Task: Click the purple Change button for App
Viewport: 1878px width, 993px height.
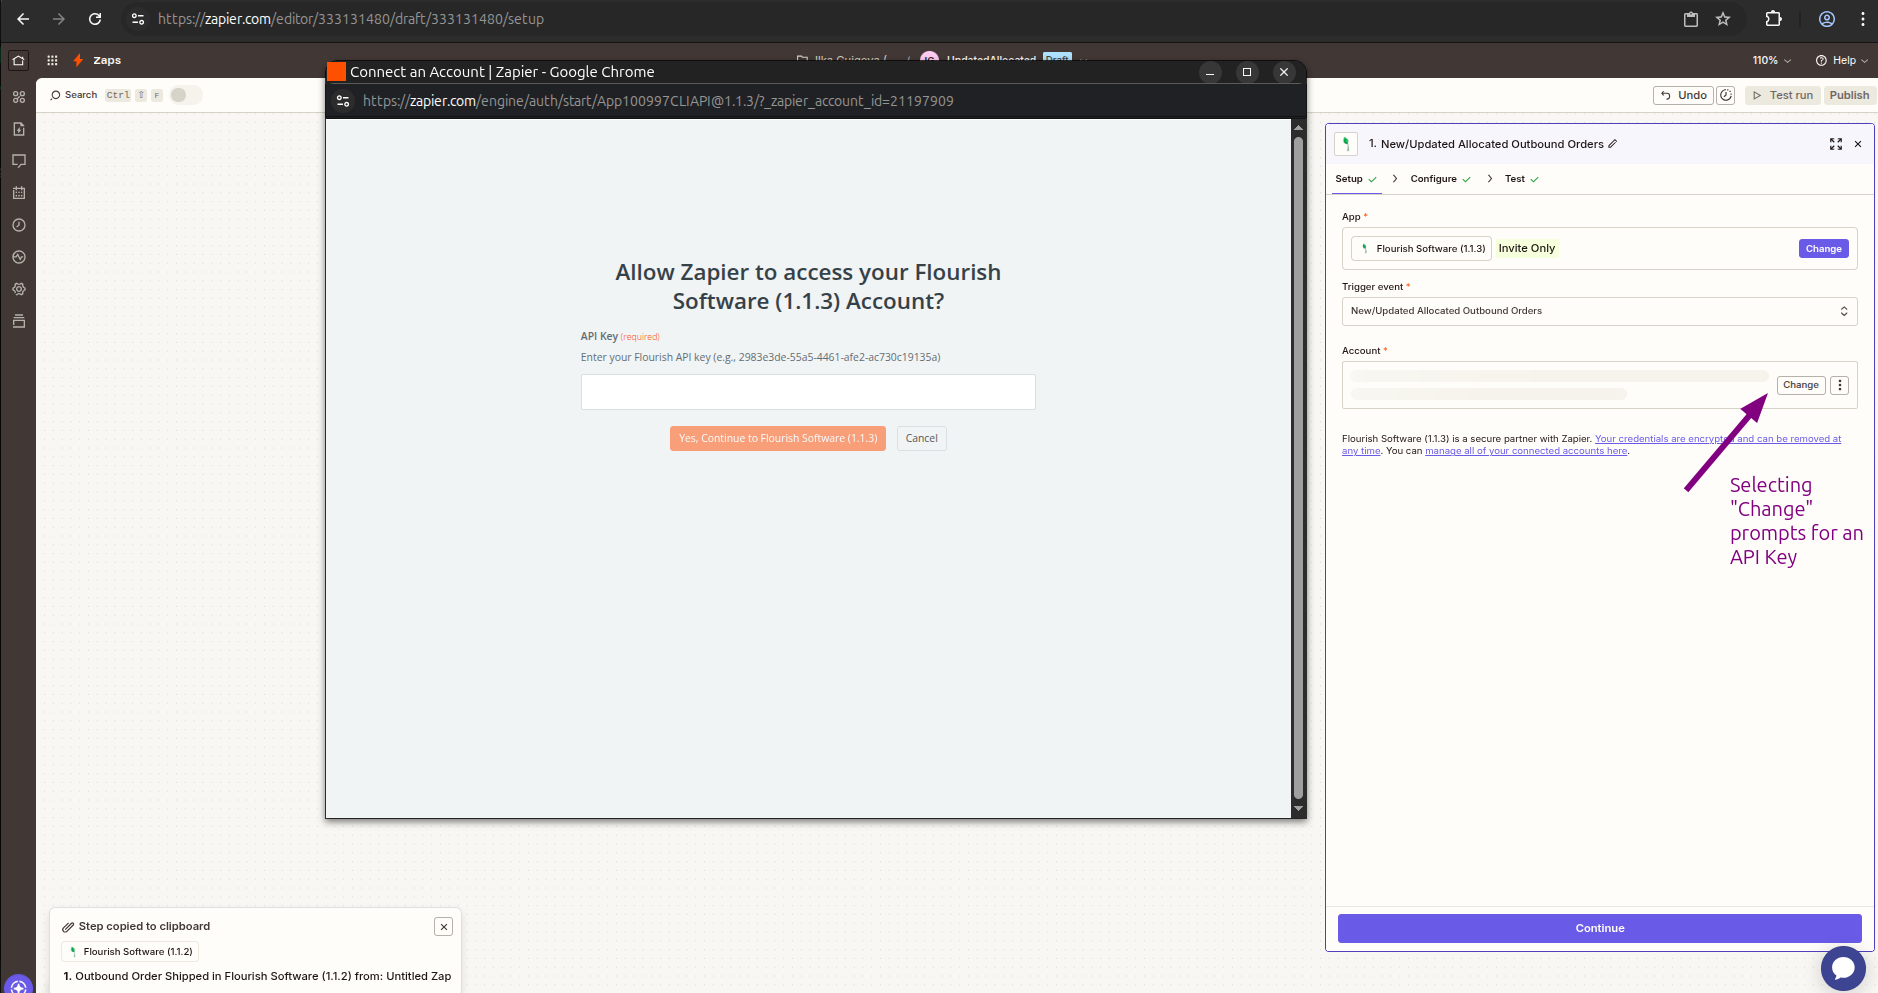Action: point(1823,249)
